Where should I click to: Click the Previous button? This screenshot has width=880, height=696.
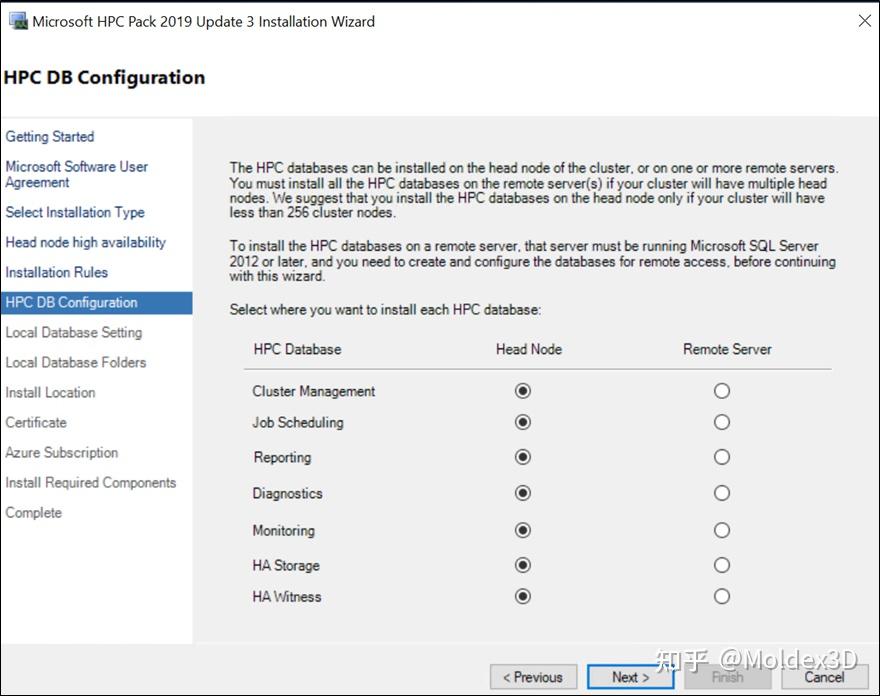point(533,676)
